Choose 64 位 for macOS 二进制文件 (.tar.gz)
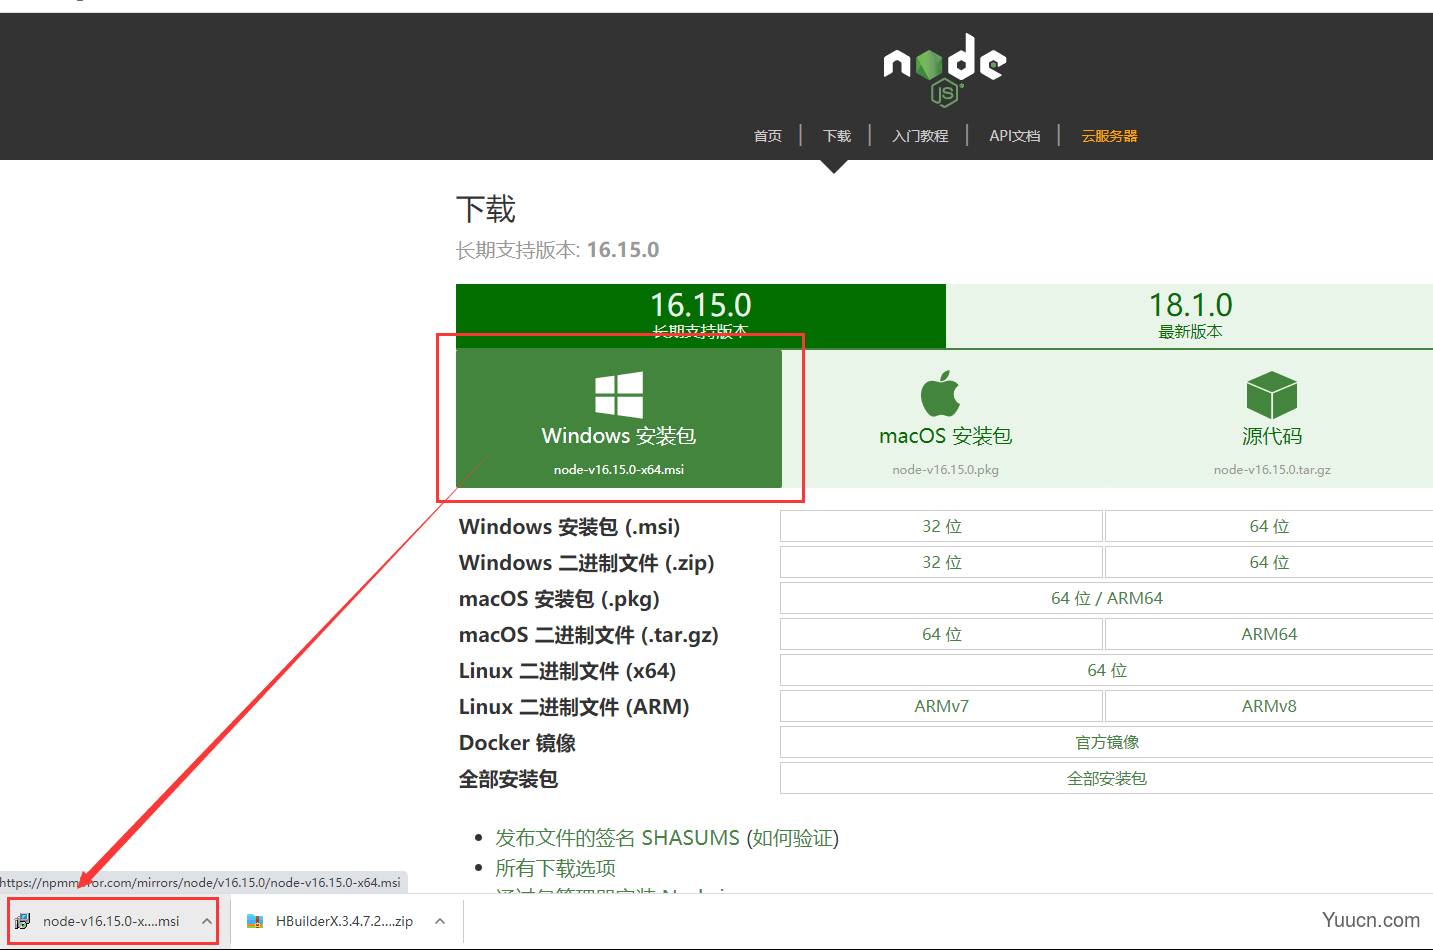The width and height of the screenshot is (1433, 950). pos(941,634)
